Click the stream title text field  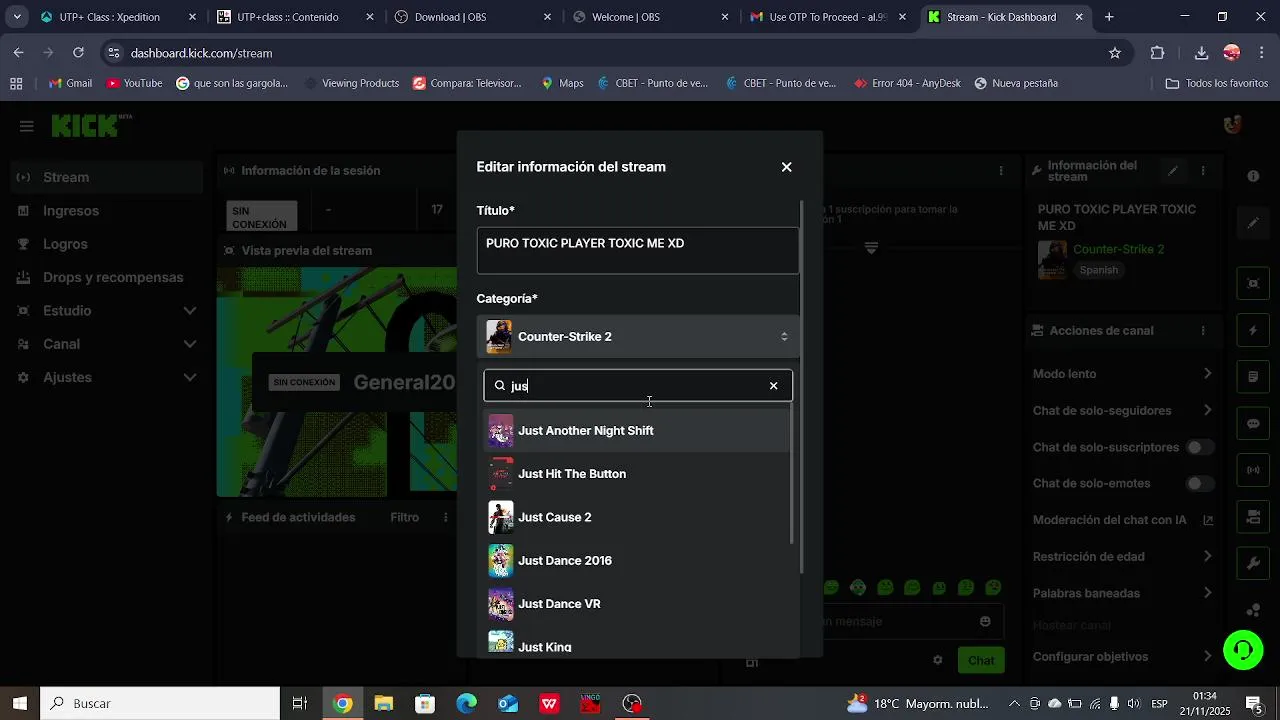pos(638,250)
